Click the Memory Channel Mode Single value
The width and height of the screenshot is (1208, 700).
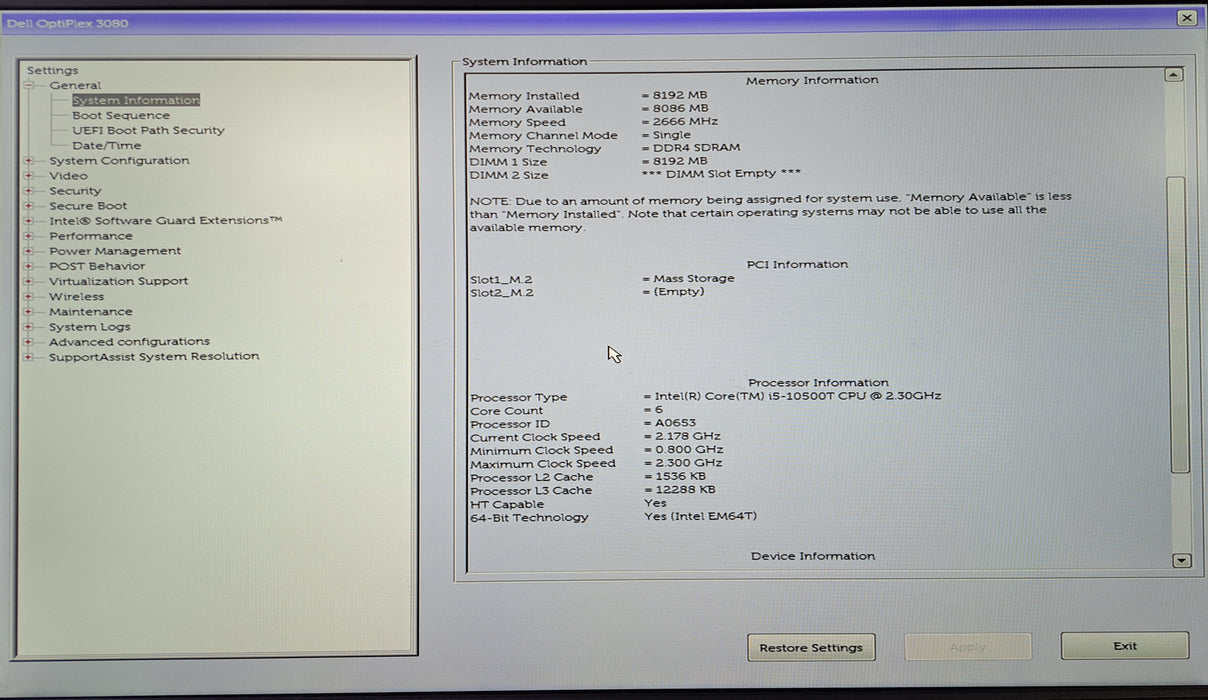[671, 135]
